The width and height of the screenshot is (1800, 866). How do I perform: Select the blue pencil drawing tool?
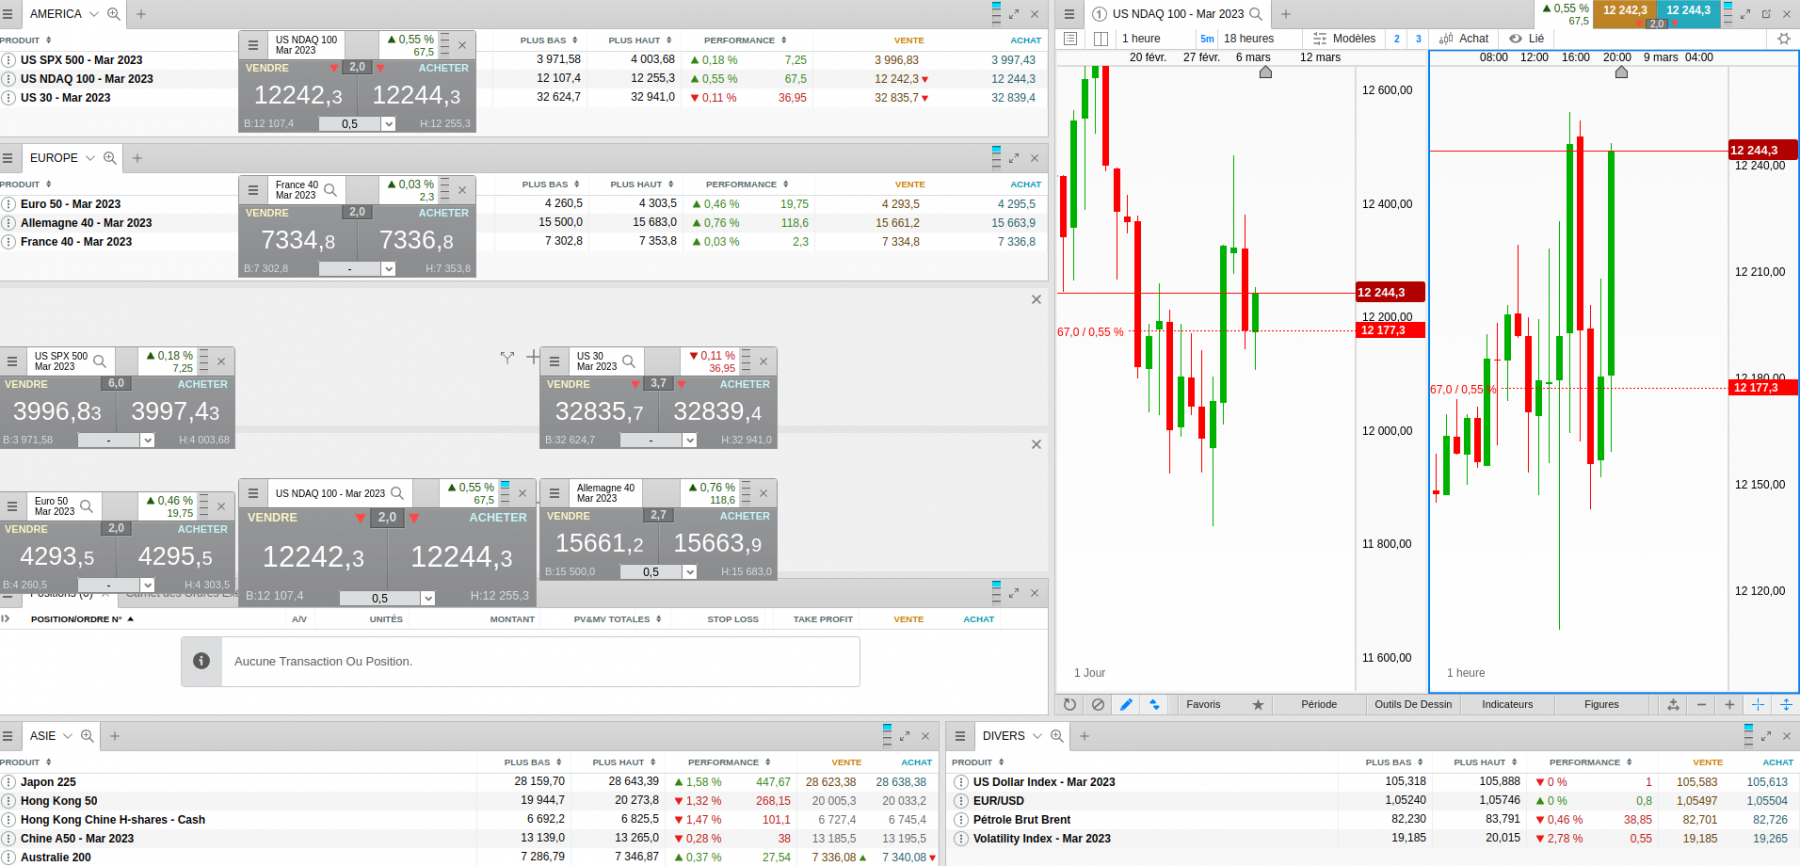(1126, 704)
